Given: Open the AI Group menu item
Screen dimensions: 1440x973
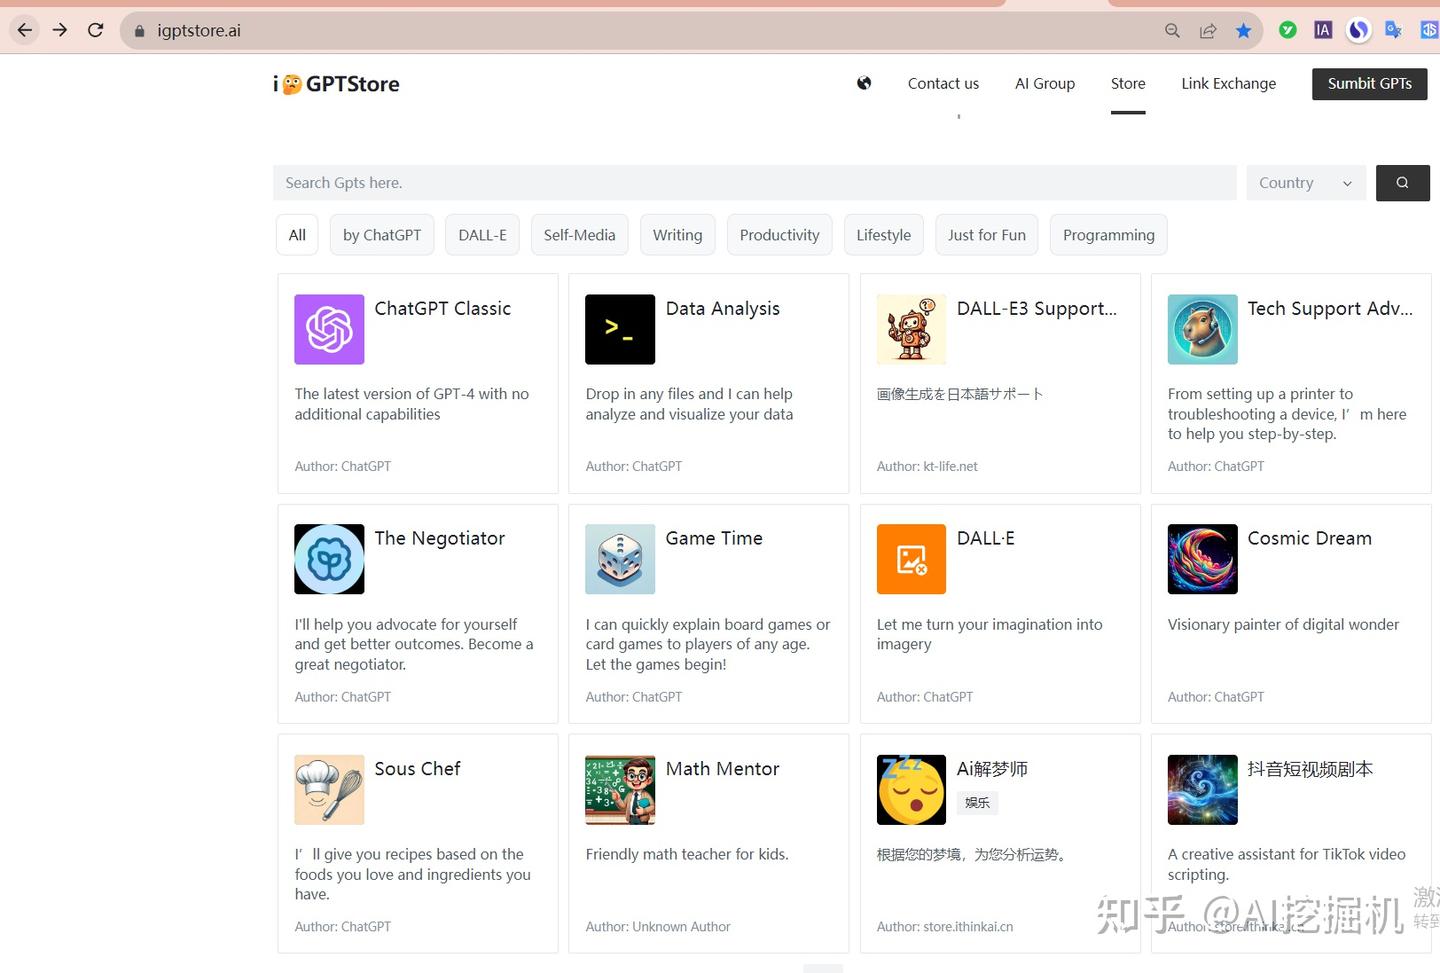Looking at the screenshot, I should click(x=1045, y=84).
